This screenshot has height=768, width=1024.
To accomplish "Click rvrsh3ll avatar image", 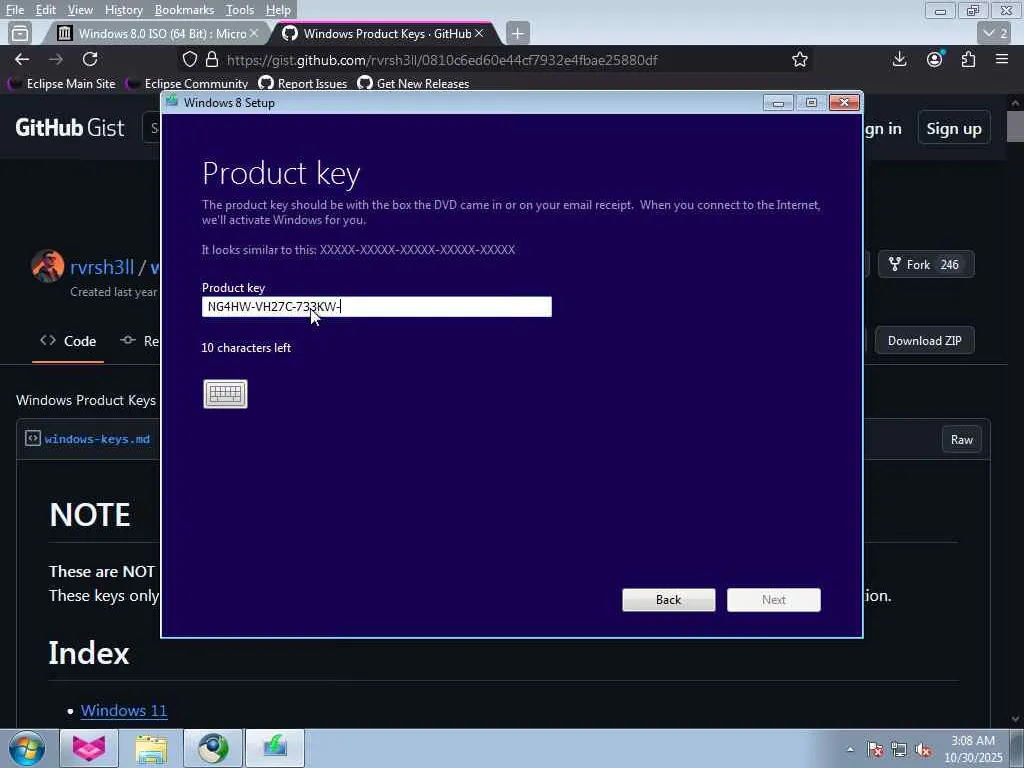I will [x=48, y=266].
